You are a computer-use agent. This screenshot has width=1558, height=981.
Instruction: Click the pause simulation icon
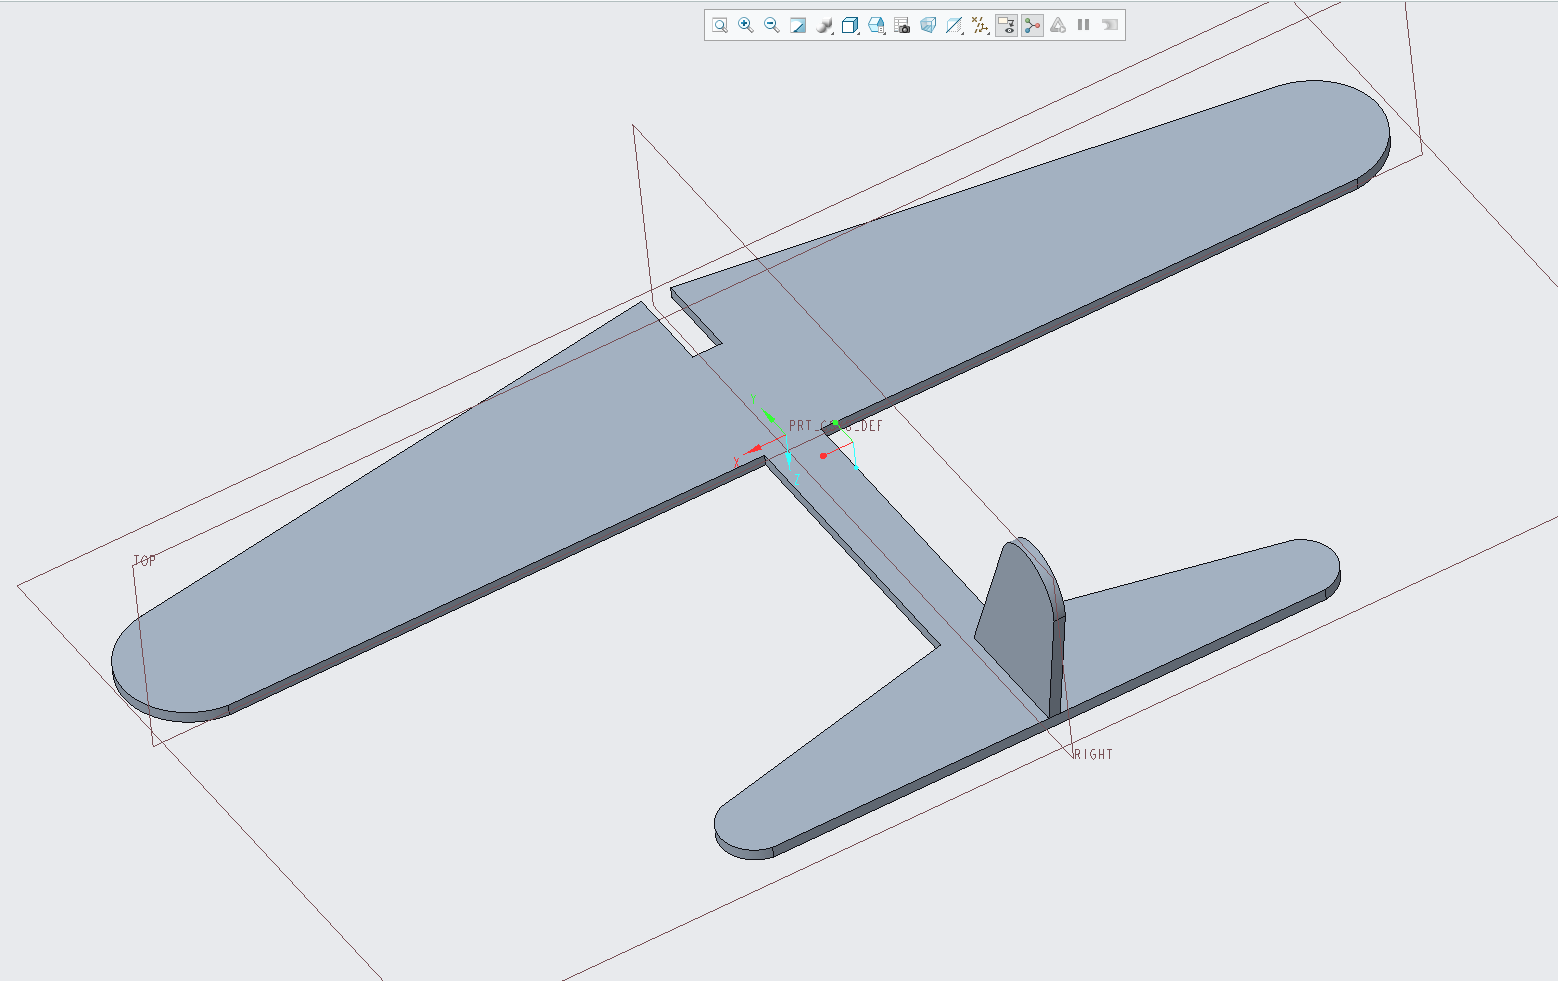coord(1084,25)
